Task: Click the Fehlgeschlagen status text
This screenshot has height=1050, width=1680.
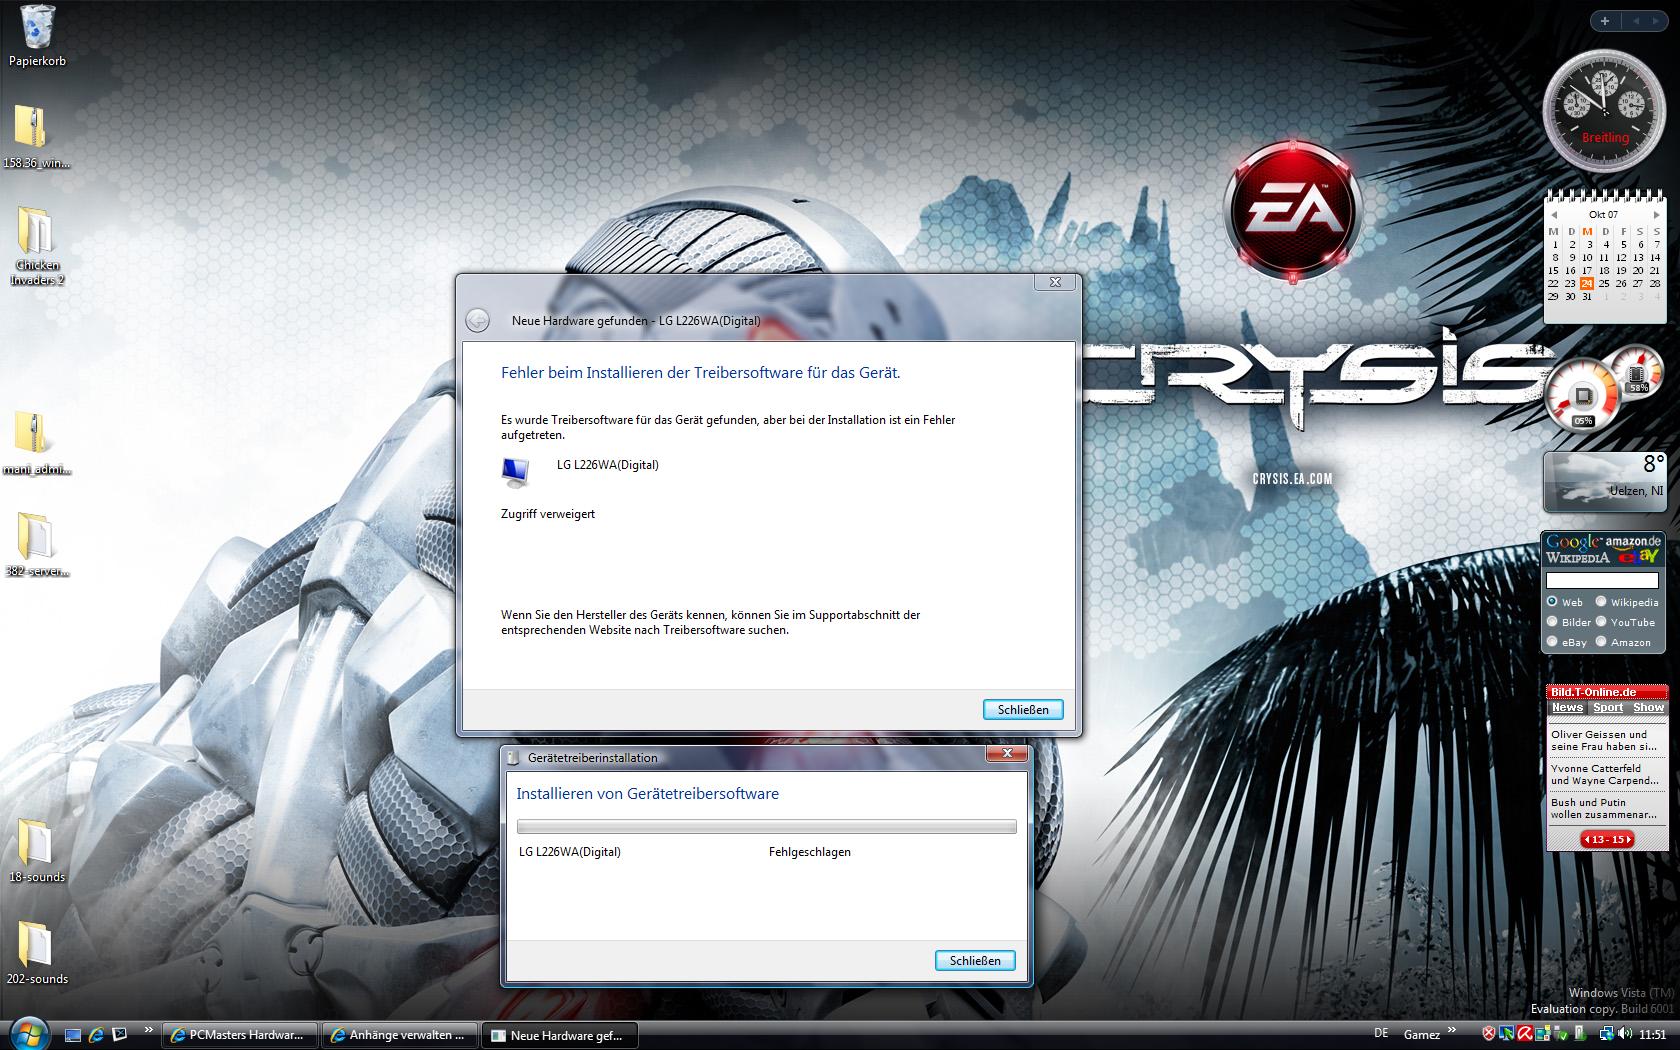Action: point(810,852)
